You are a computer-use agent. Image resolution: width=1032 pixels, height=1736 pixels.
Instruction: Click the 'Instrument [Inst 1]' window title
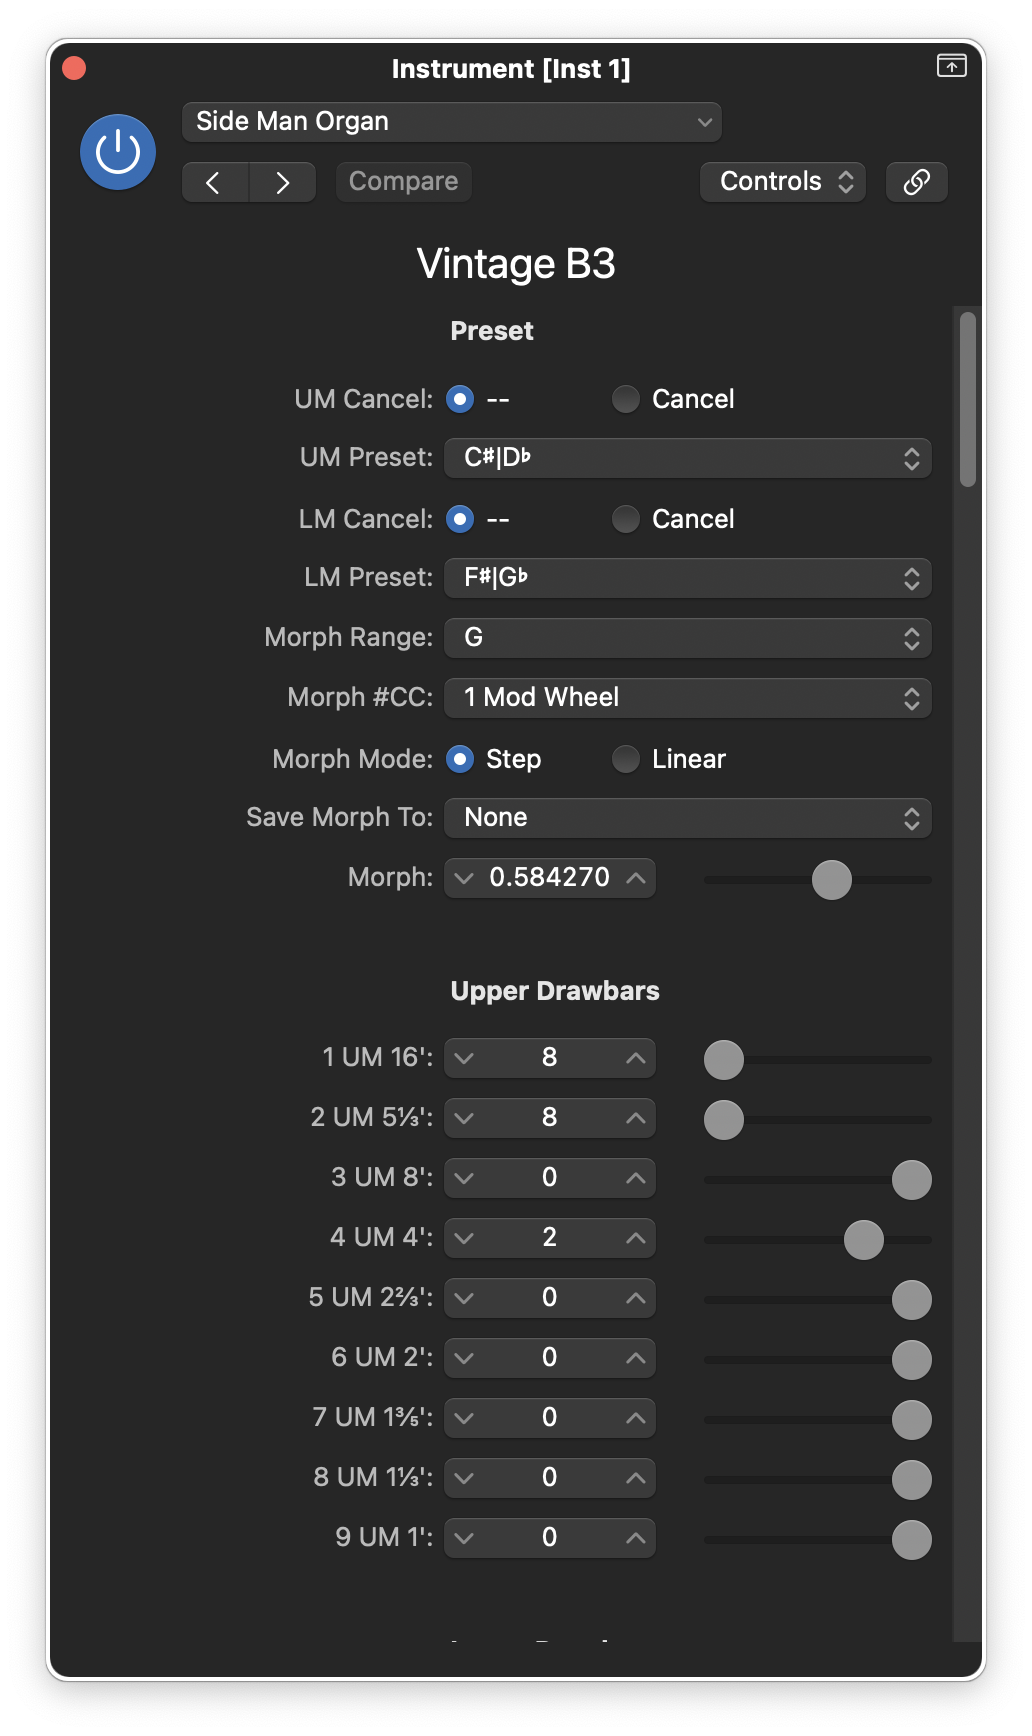(511, 69)
